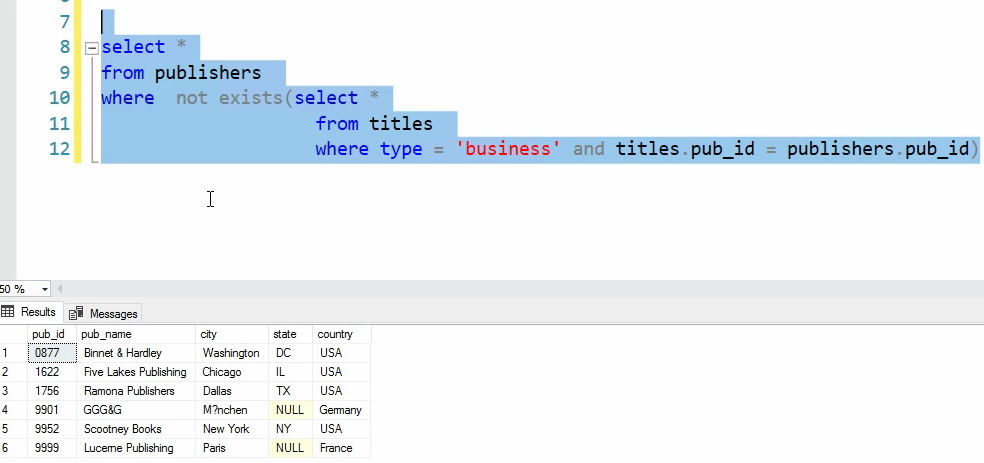Select the pub_name column header
This screenshot has width=984, height=463.
pos(136,334)
